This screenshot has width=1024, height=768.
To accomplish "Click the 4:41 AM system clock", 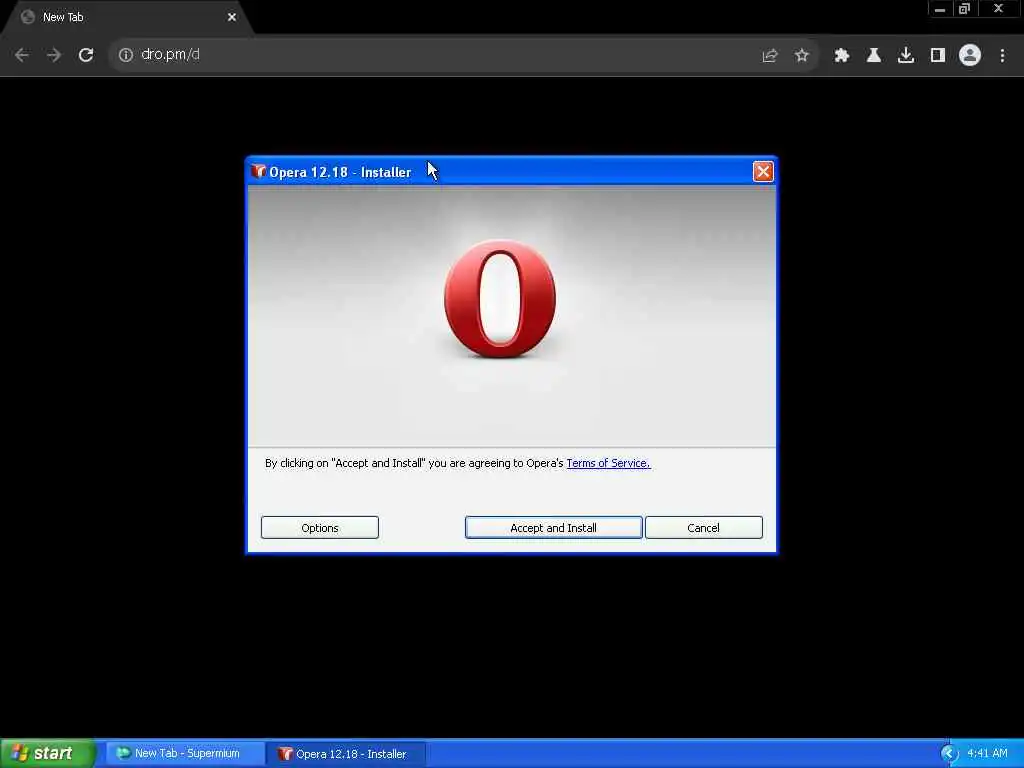I will coord(987,754).
